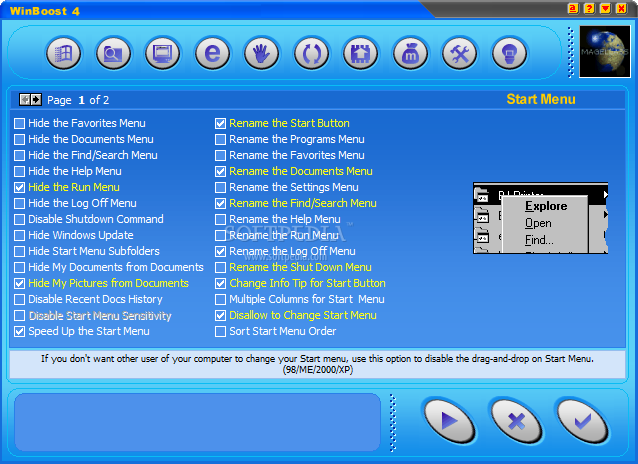This screenshot has height=464, width=638.
Task: Click the down-arrow minimize title button
Action: (605, 8)
